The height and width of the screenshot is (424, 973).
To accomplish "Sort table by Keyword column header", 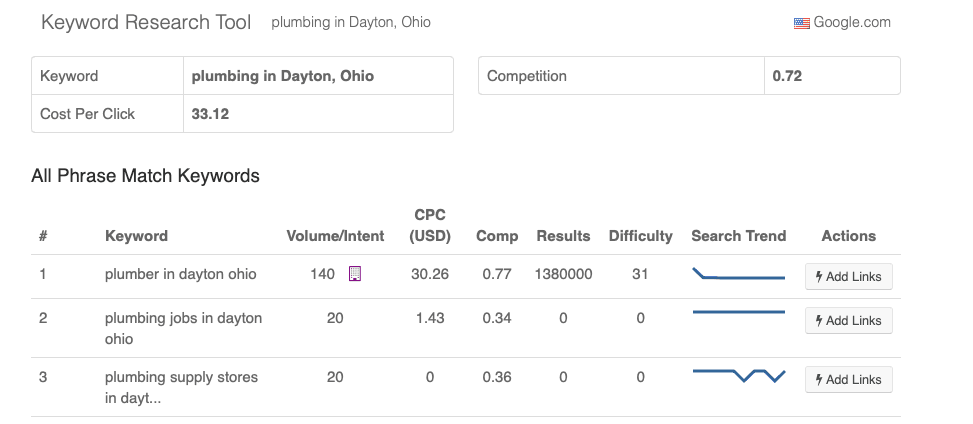I will pos(136,236).
